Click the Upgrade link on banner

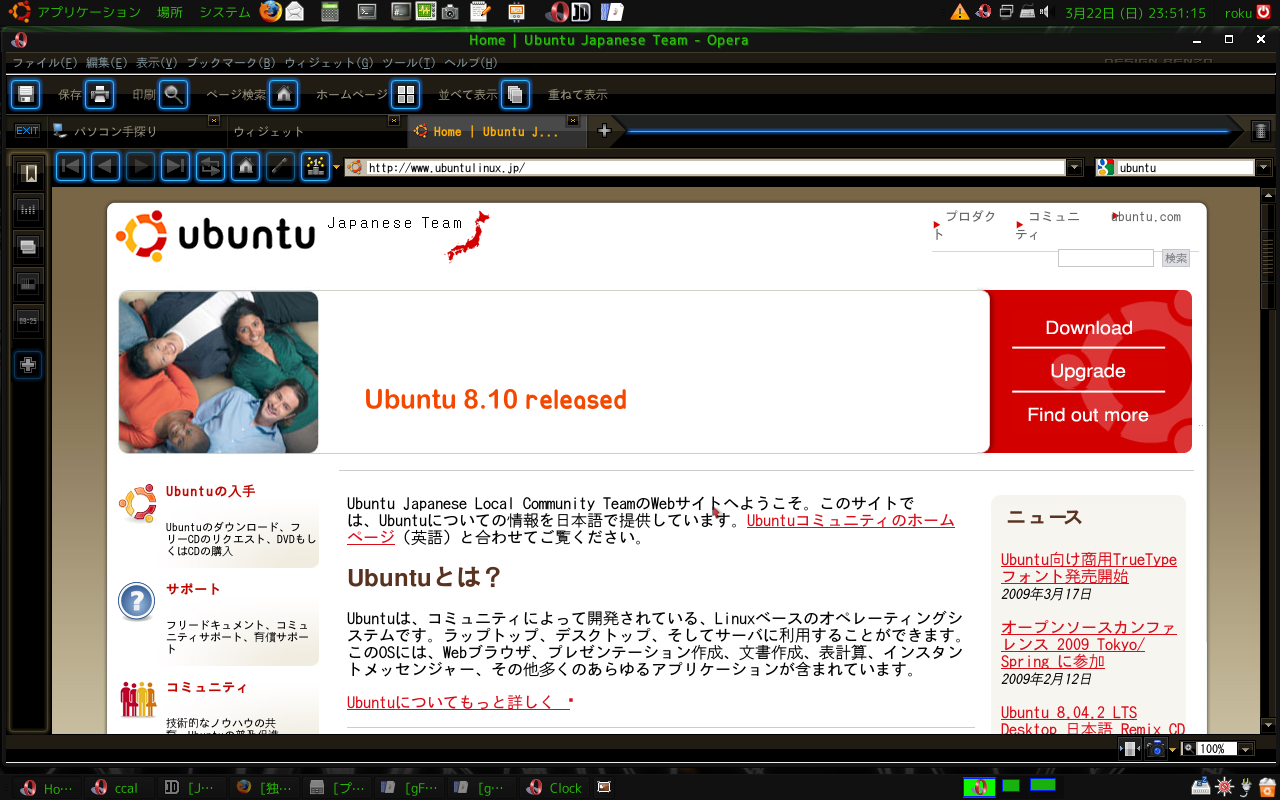coord(1088,371)
